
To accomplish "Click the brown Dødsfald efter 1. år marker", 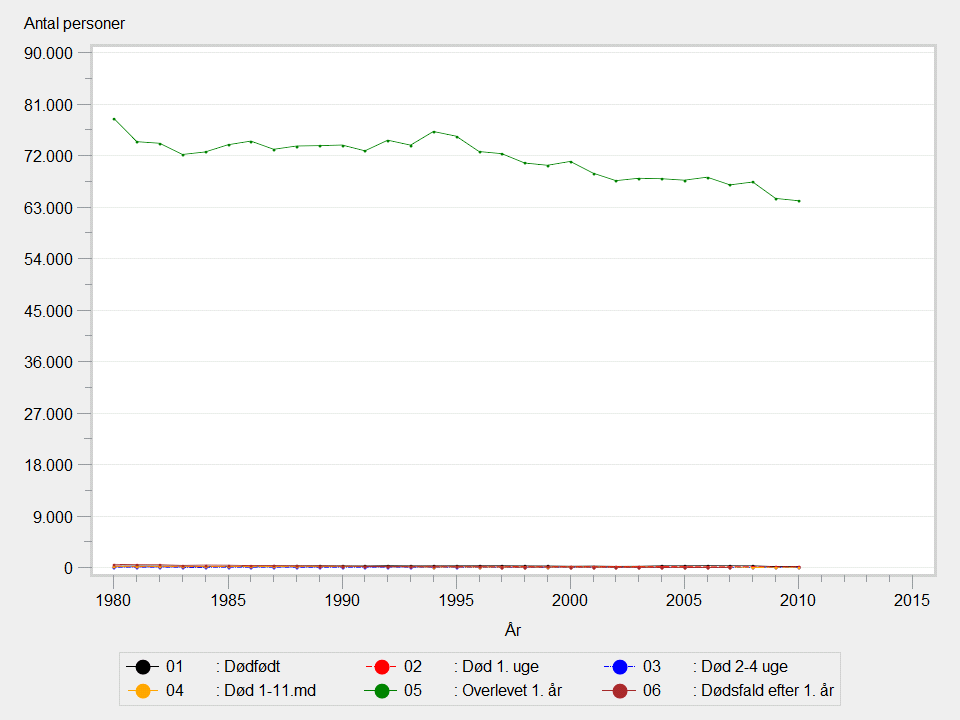I will [619, 691].
